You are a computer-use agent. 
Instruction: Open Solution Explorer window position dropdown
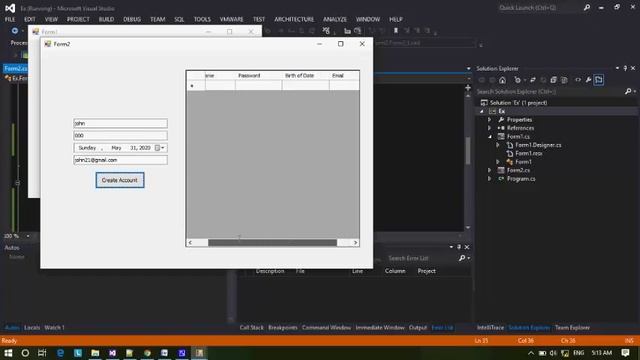[617, 68]
